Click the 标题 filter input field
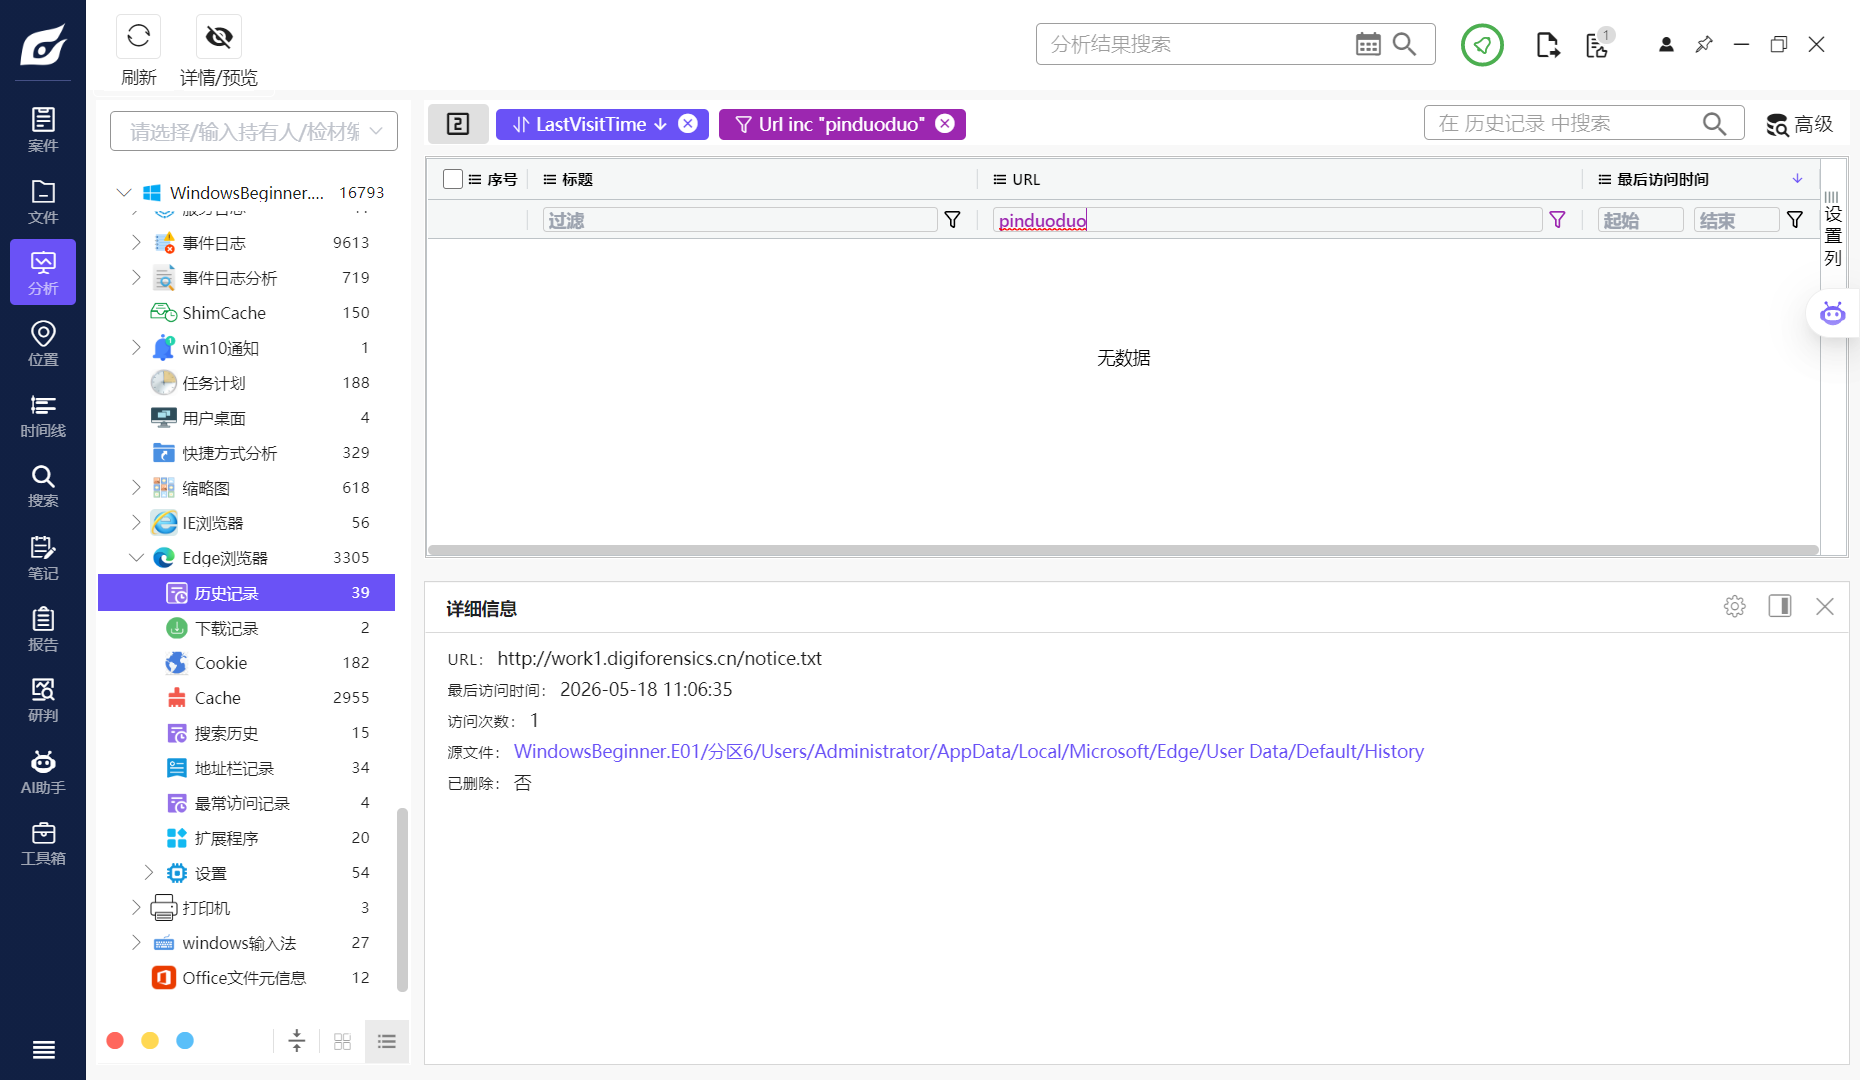1860x1080 pixels. click(739, 220)
